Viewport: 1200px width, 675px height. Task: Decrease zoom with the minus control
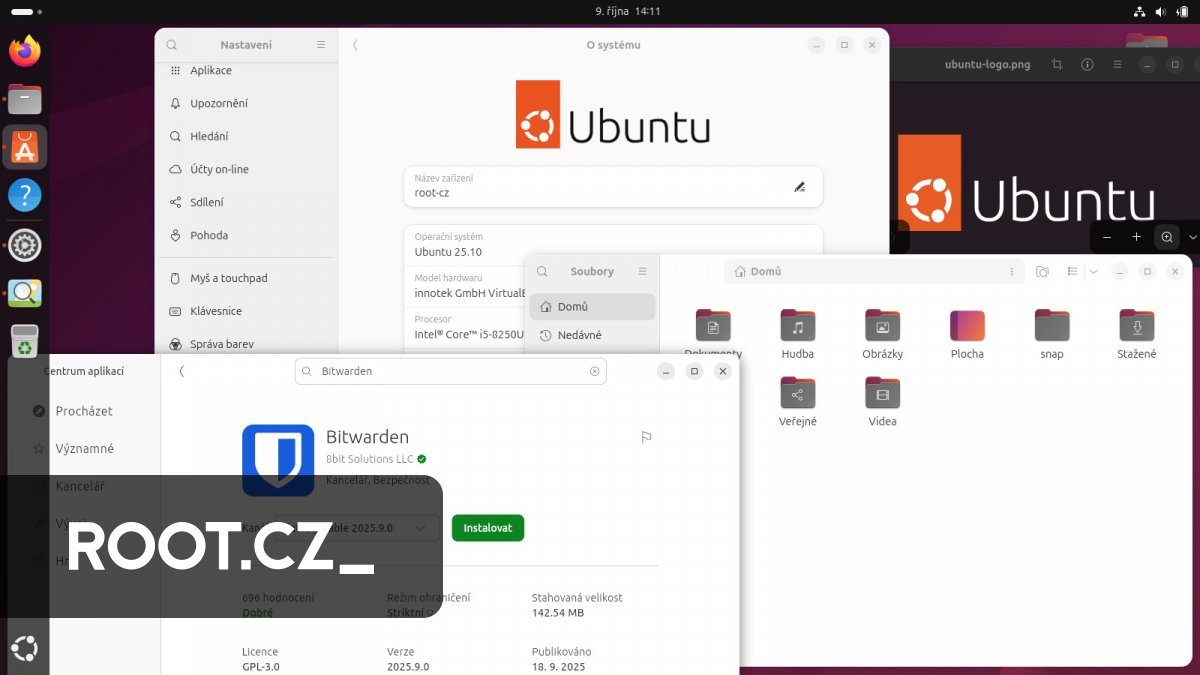coord(1106,237)
